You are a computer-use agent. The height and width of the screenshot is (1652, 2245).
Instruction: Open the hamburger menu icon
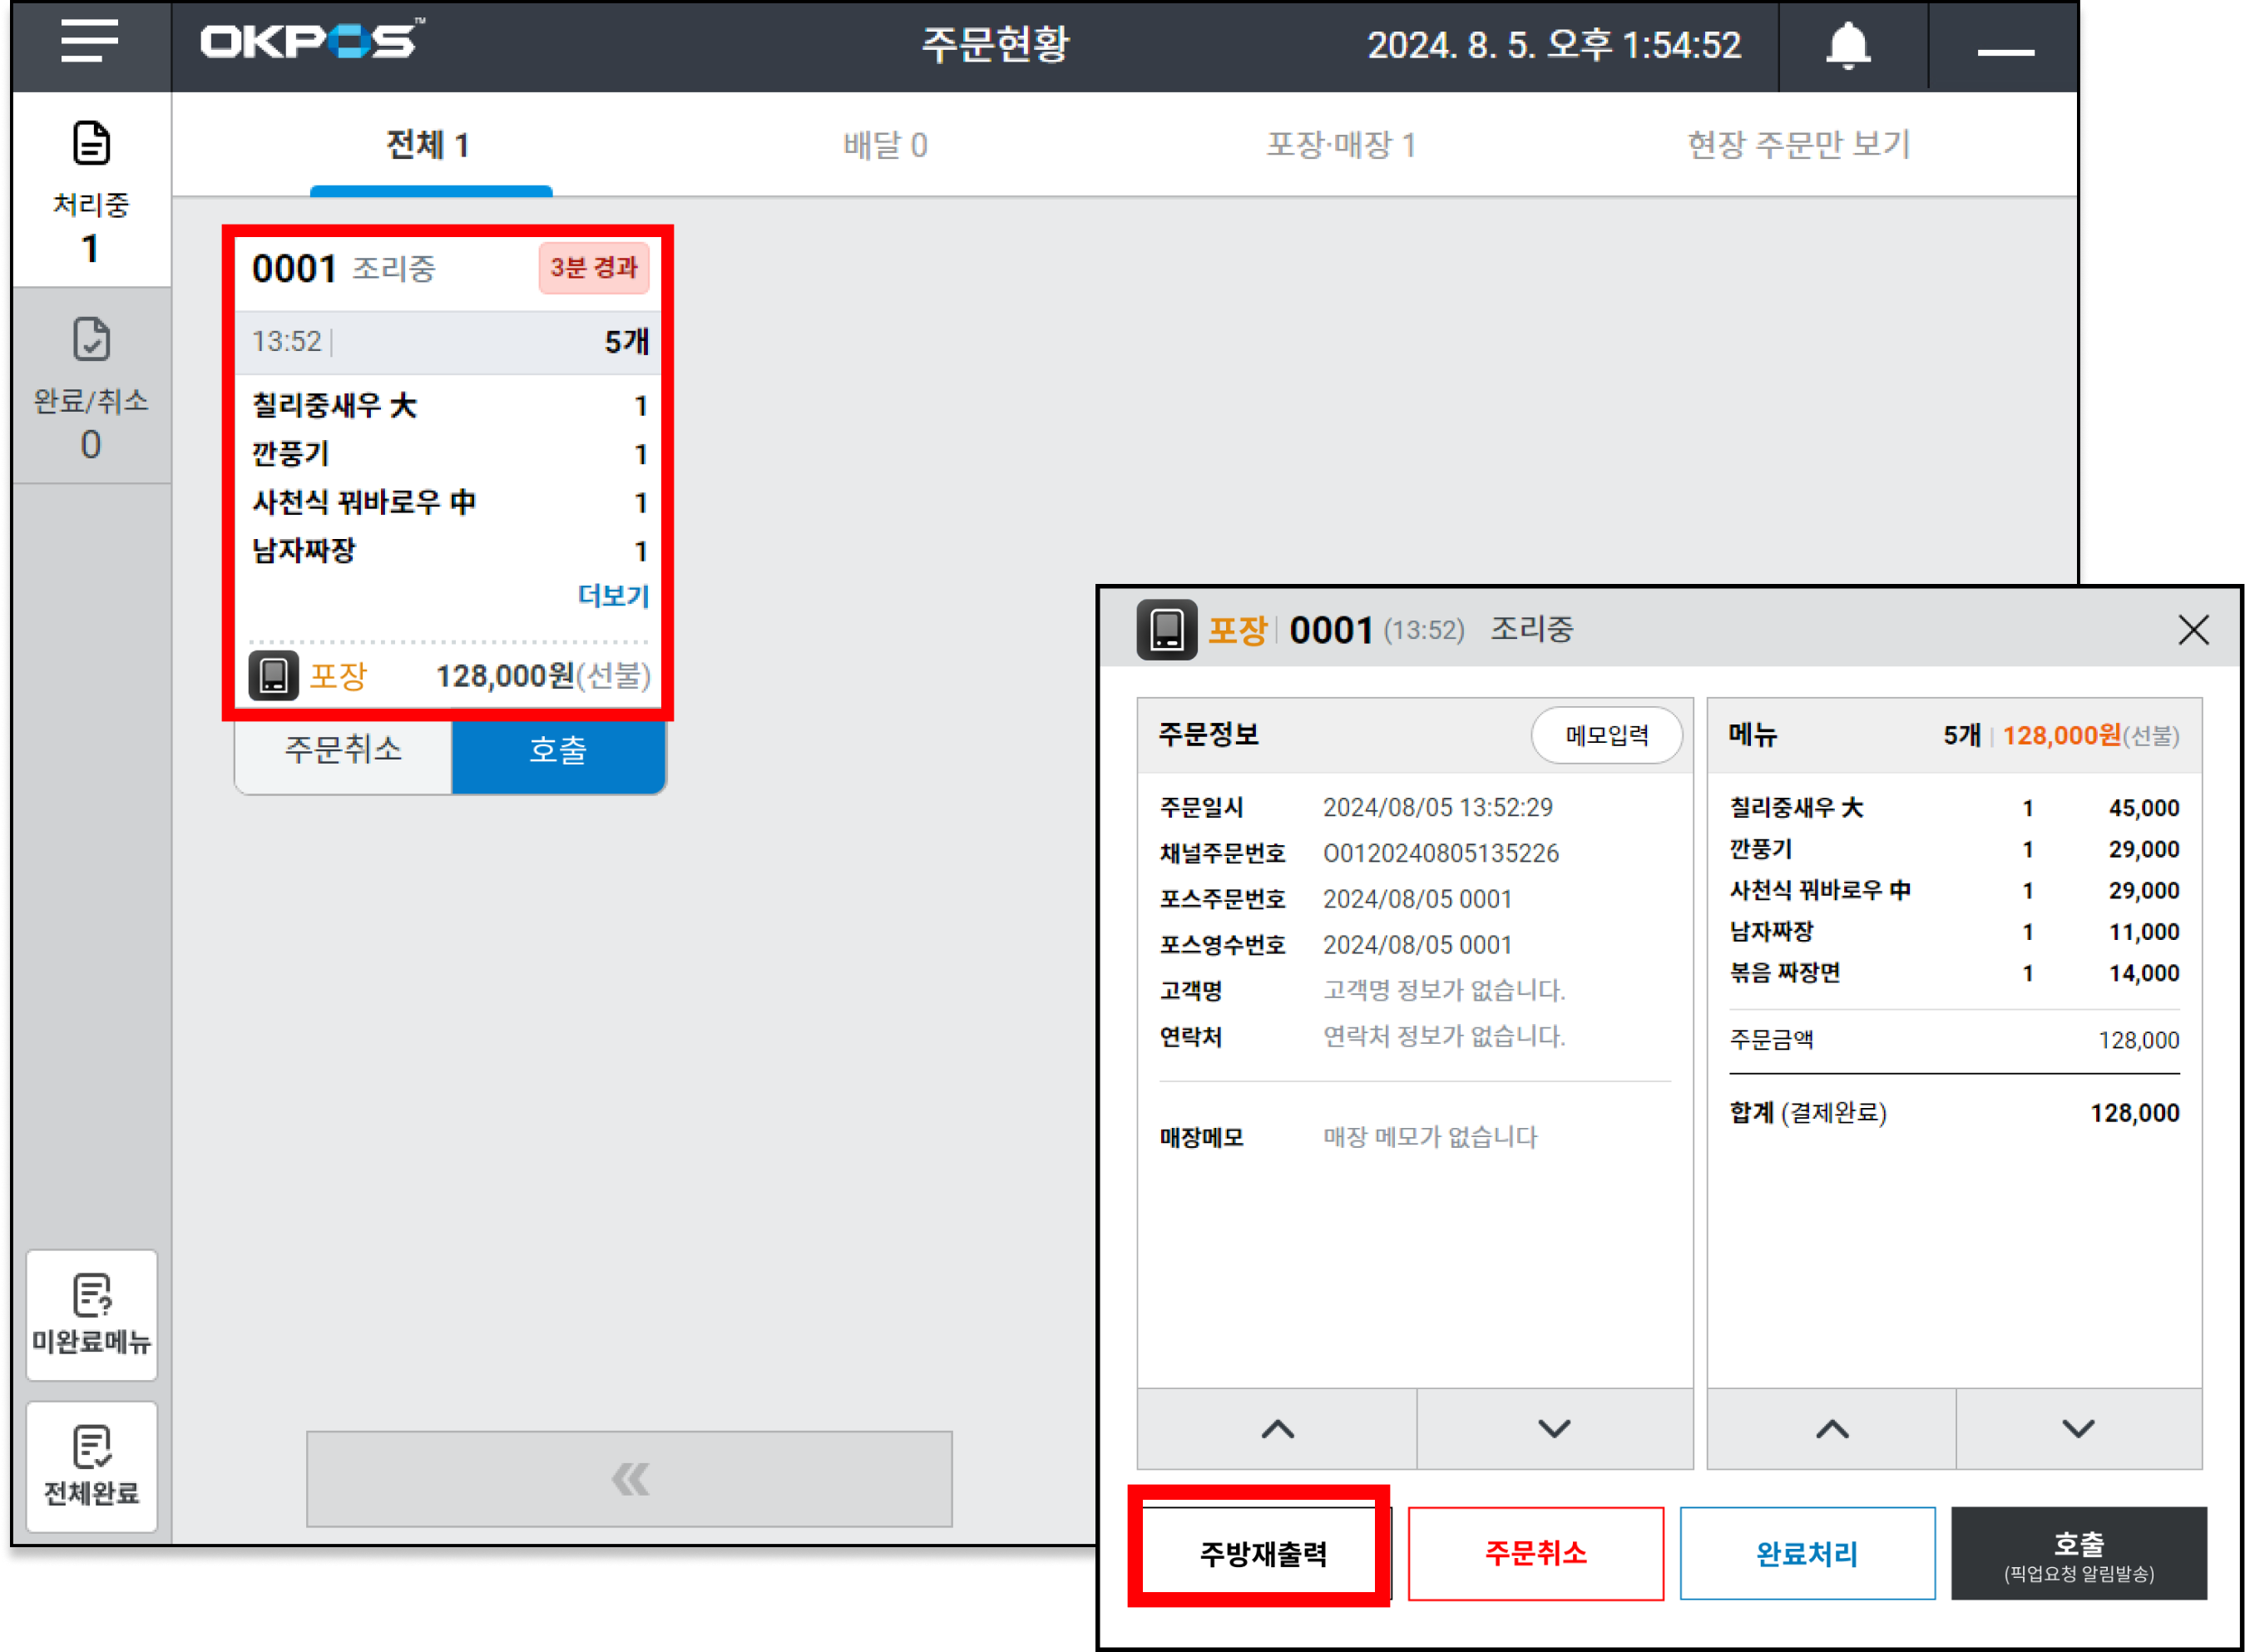[x=89, y=42]
